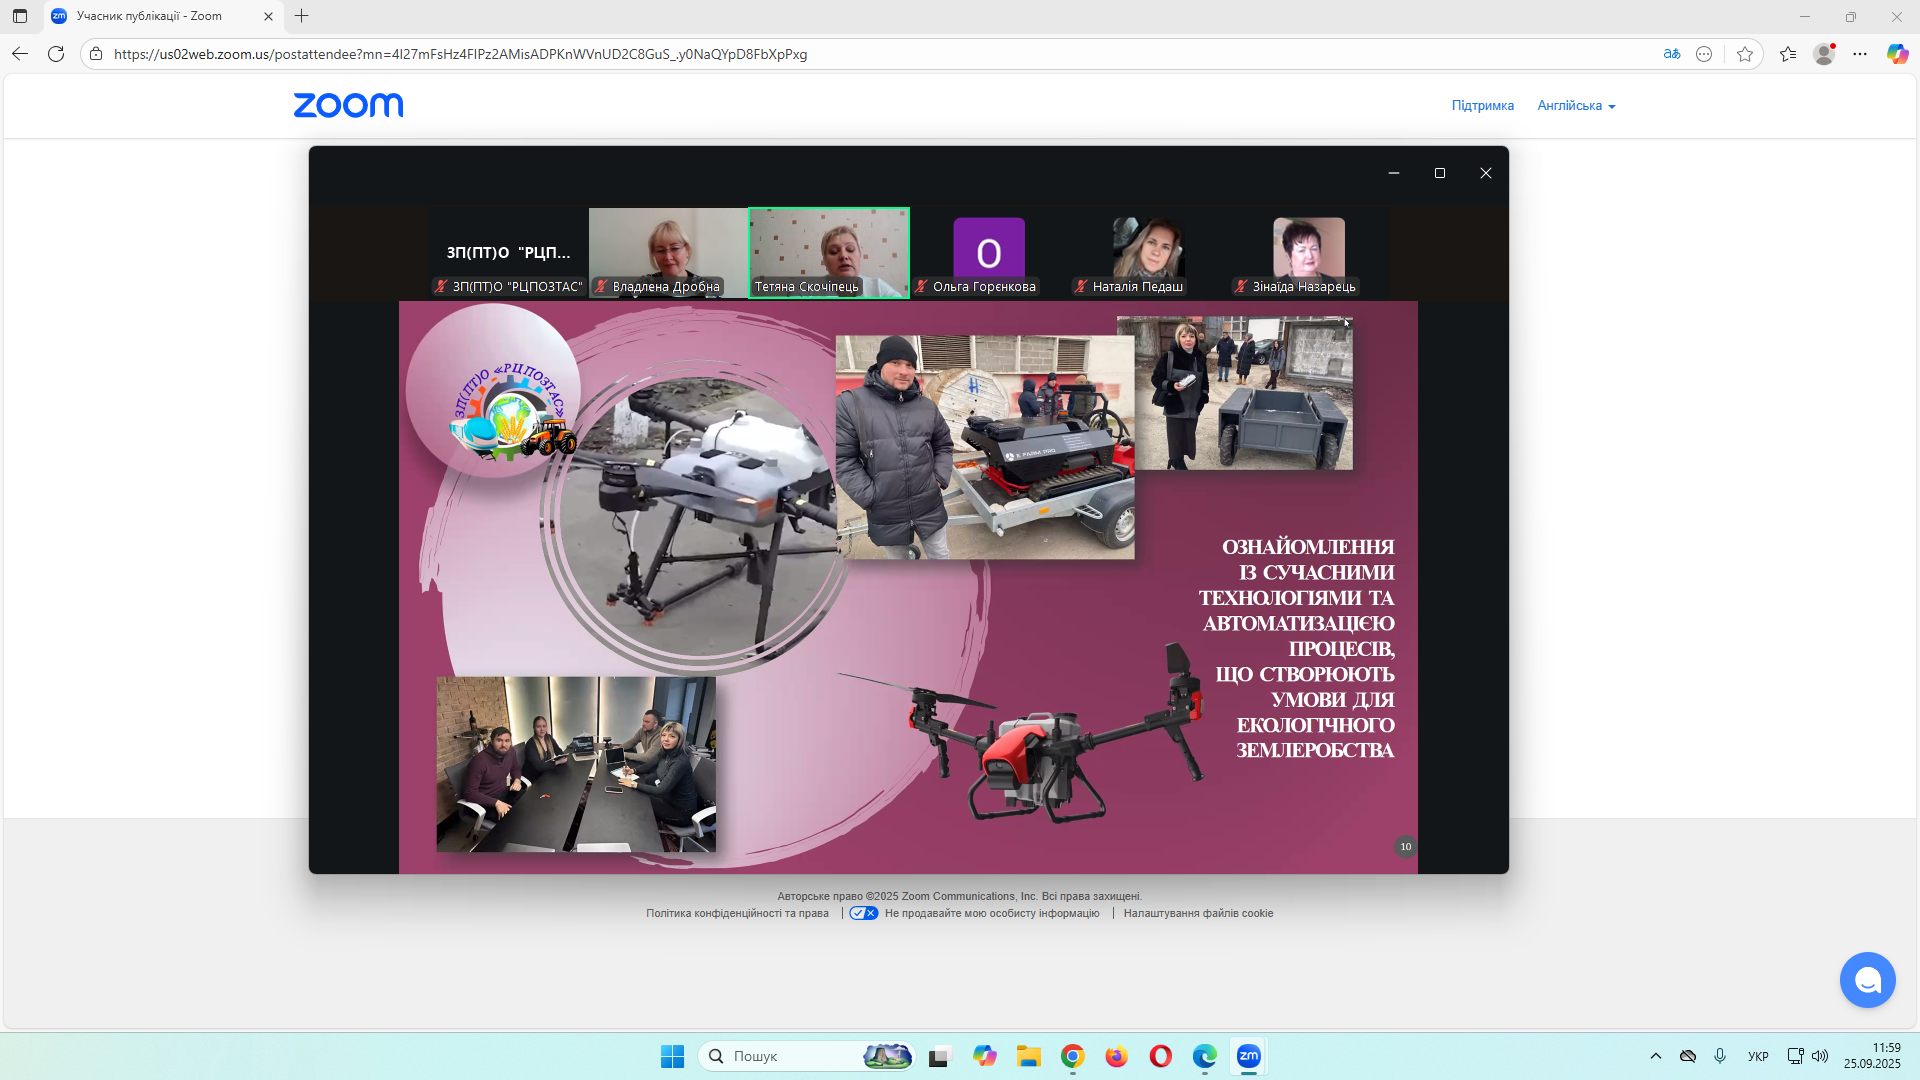Viewport: 1920px width, 1080px height.
Task: Toggle the do-not-sell privacy choices switch
Action: [x=864, y=913]
